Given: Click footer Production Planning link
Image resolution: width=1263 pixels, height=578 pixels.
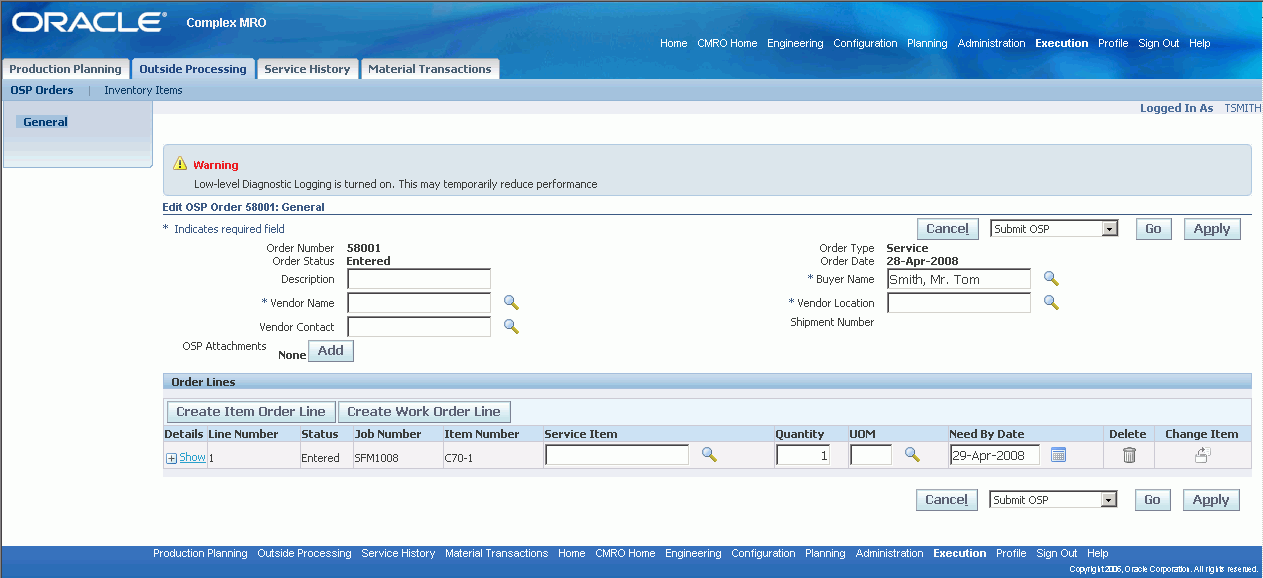Looking at the screenshot, I should [x=200, y=553].
